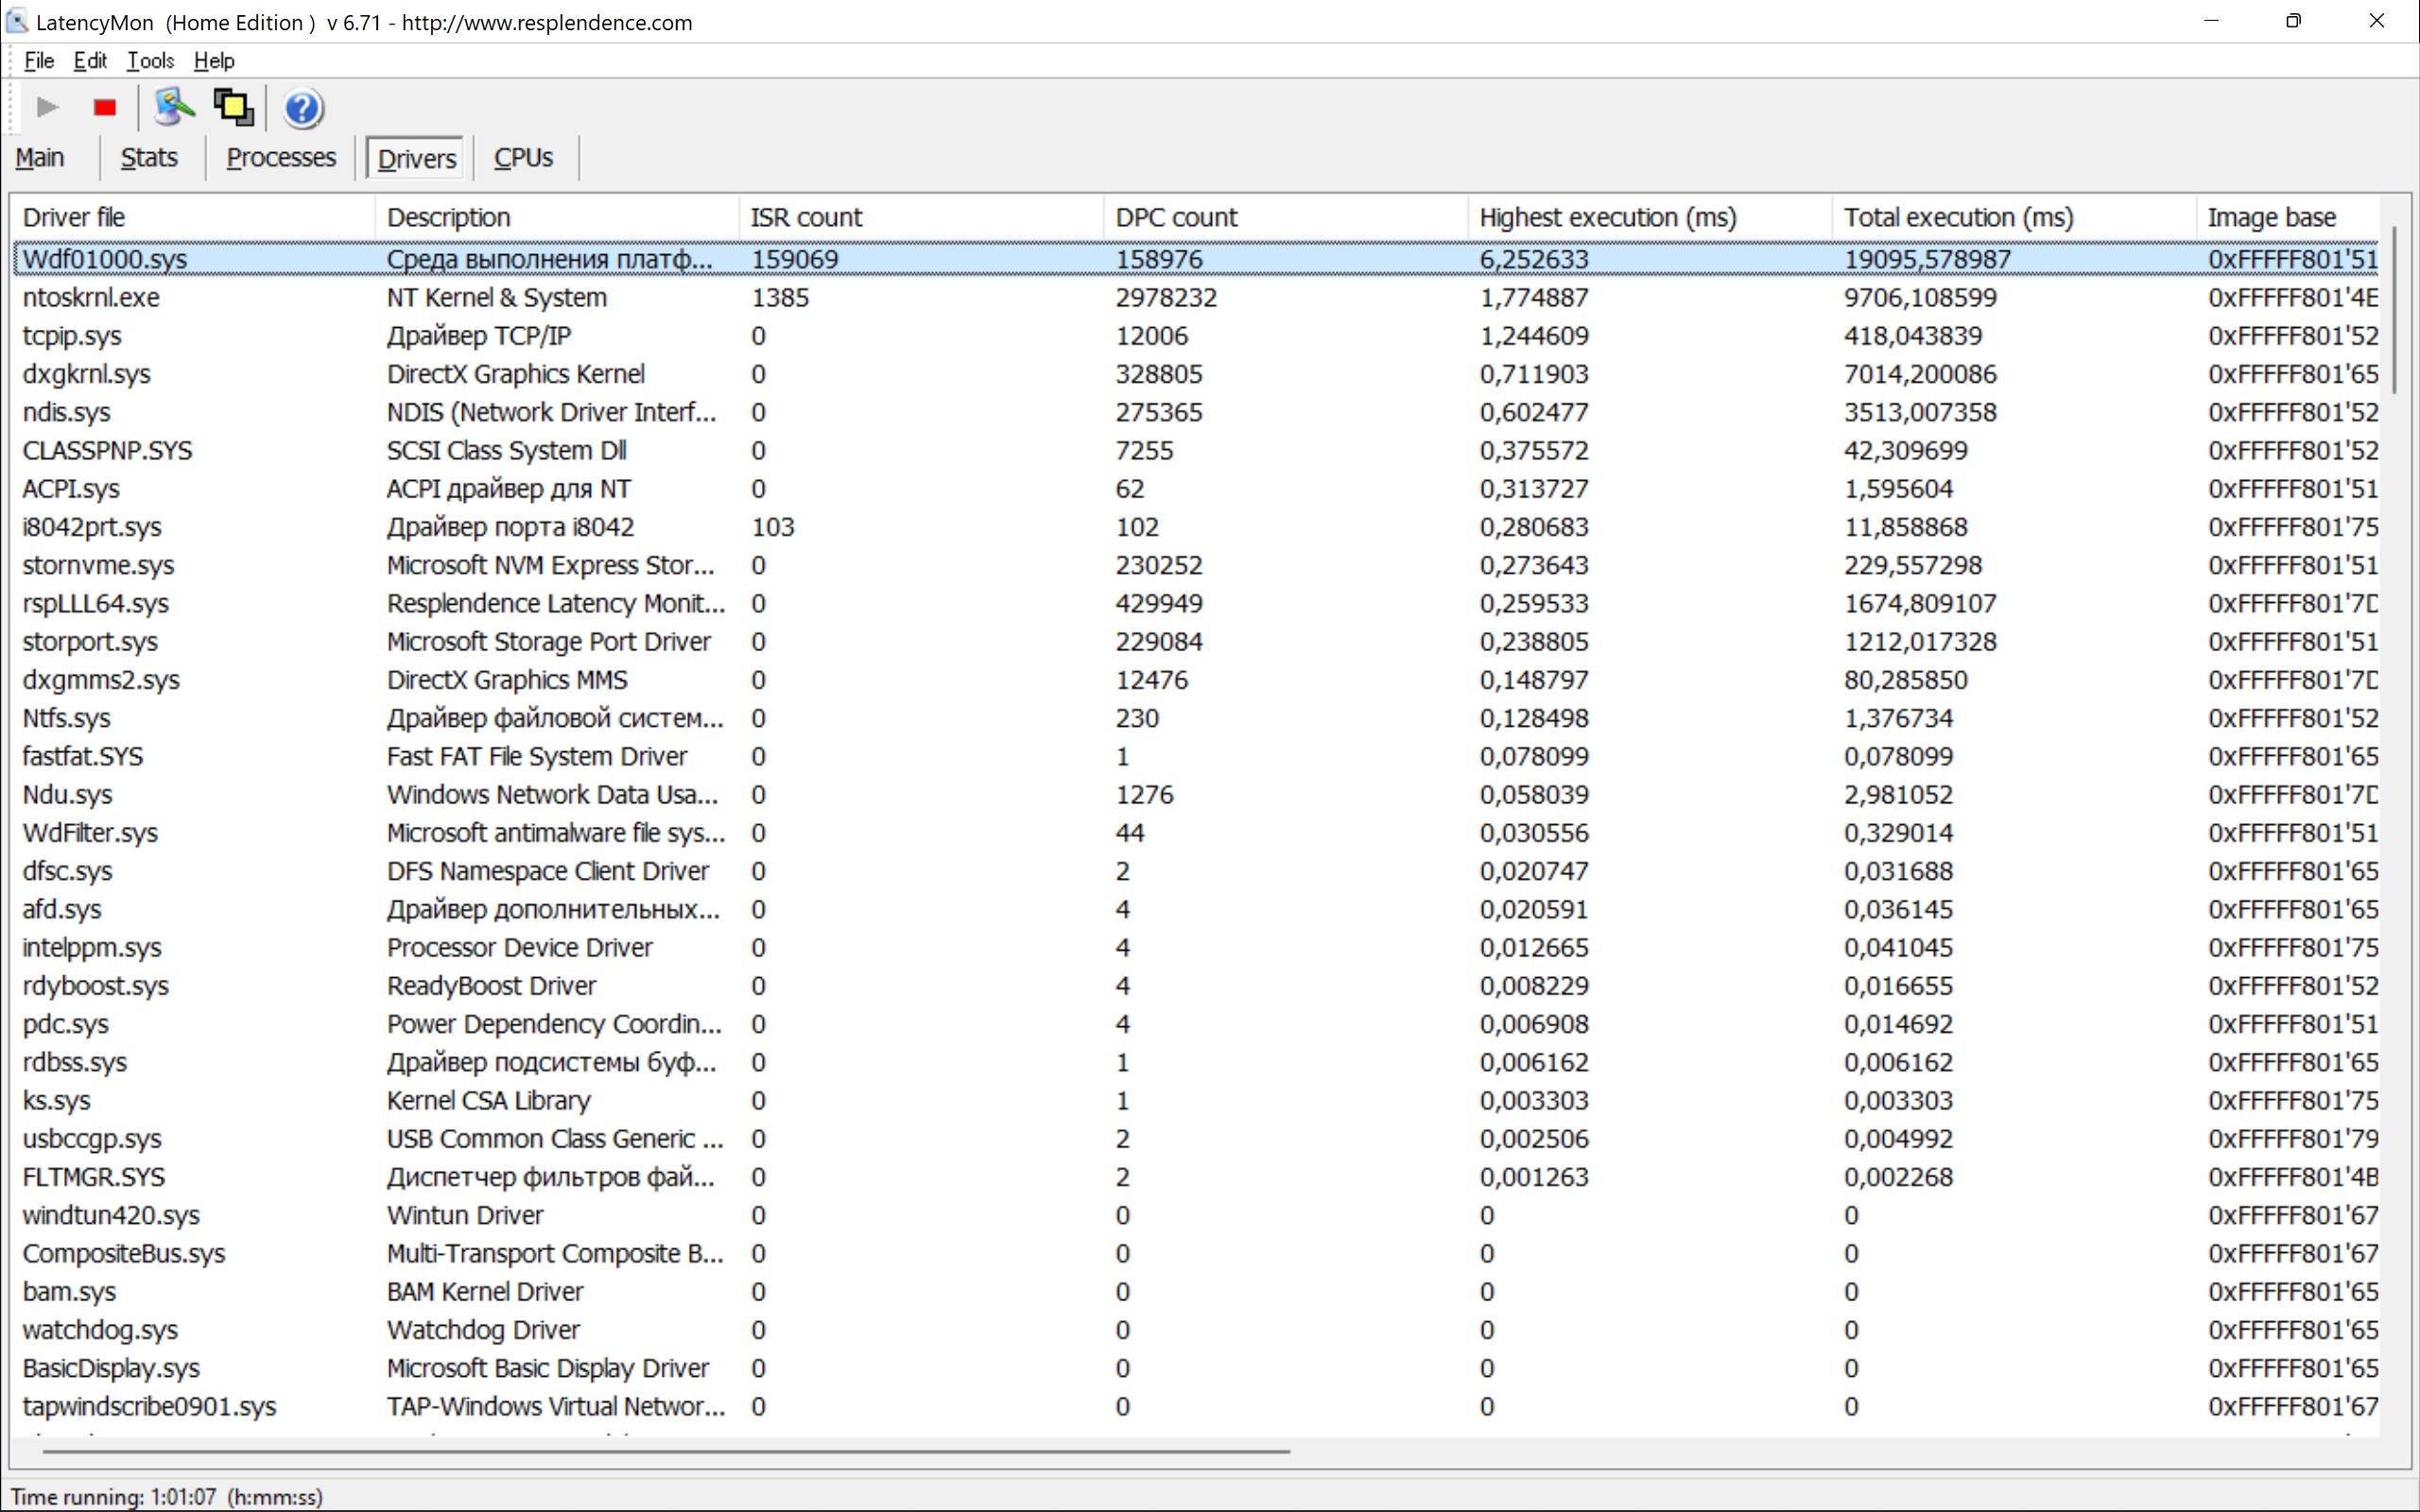Click the vertical scrollbar thumb of driver list
This screenshot has height=1512, width=2420.
pyautogui.click(x=2395, y=309)
